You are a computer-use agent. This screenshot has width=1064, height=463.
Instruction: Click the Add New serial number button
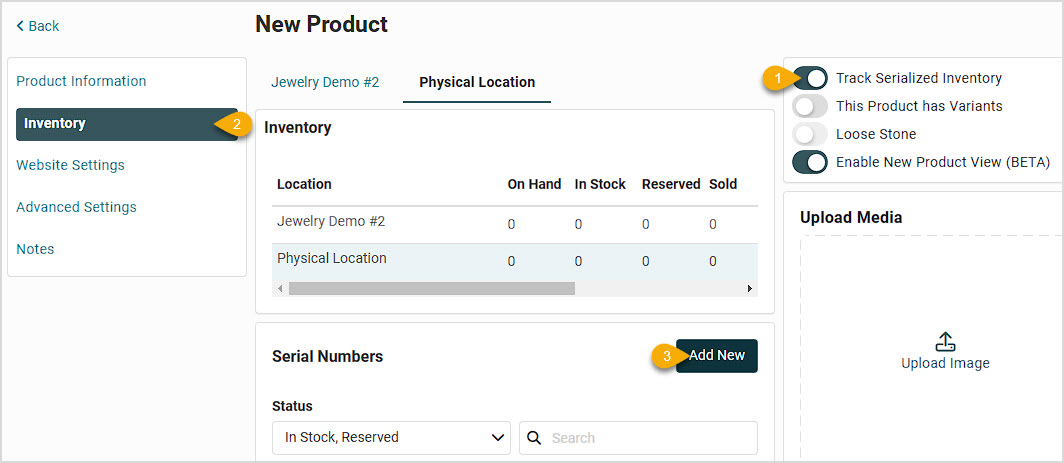717,356
